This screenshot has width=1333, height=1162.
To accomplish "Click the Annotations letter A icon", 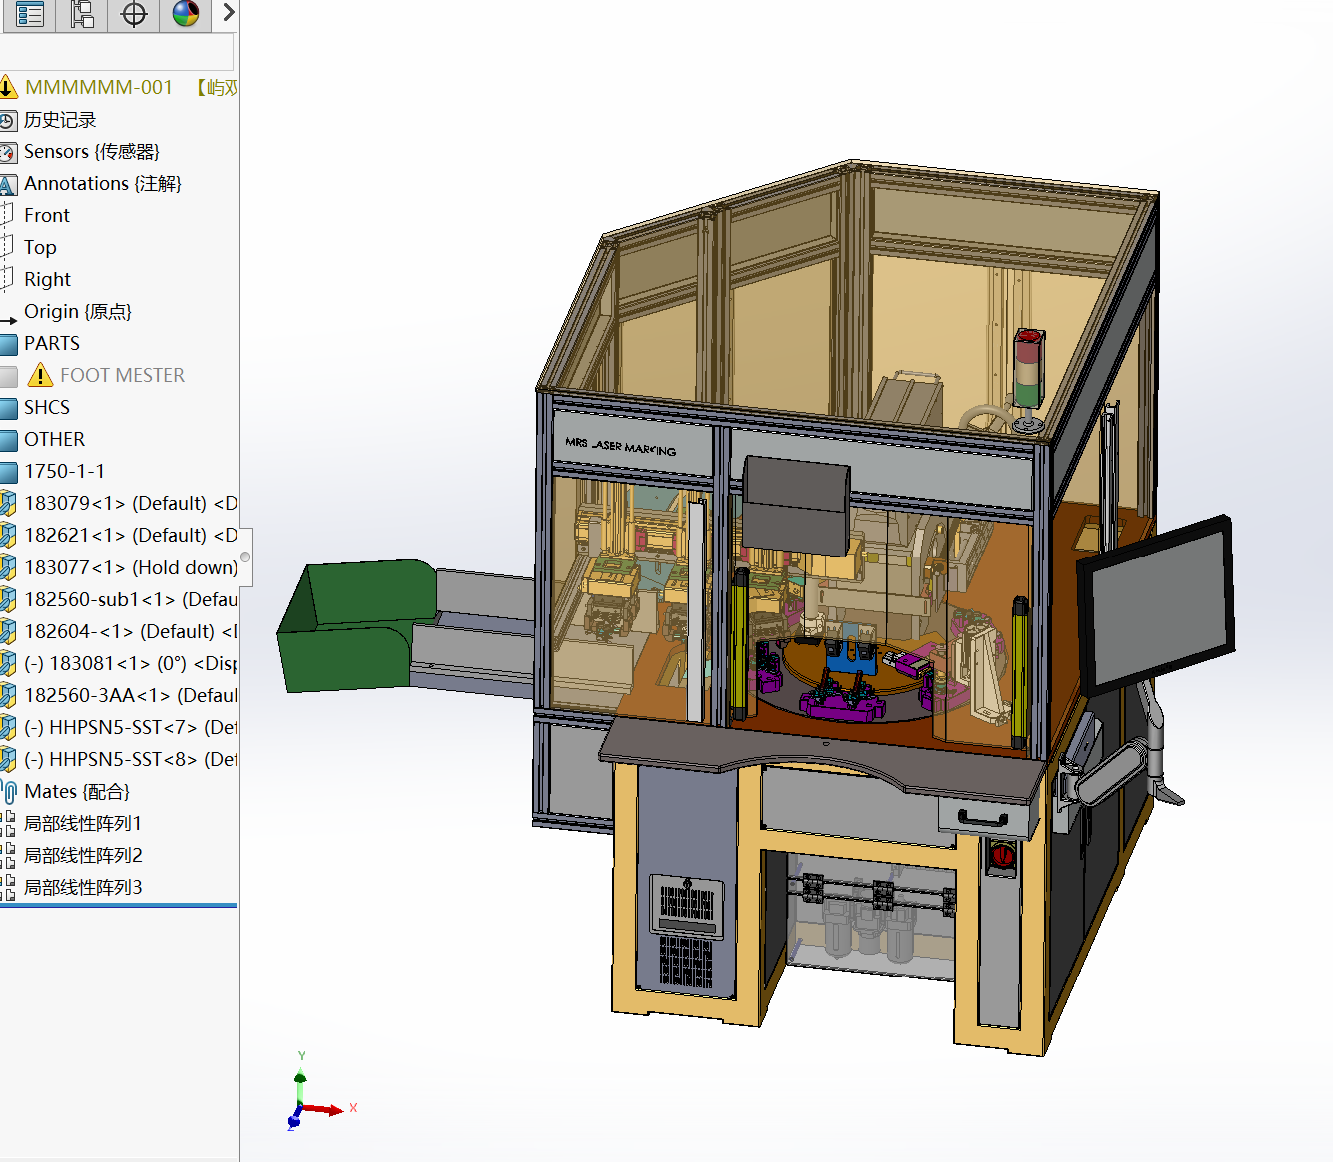I will coord(8,185).
